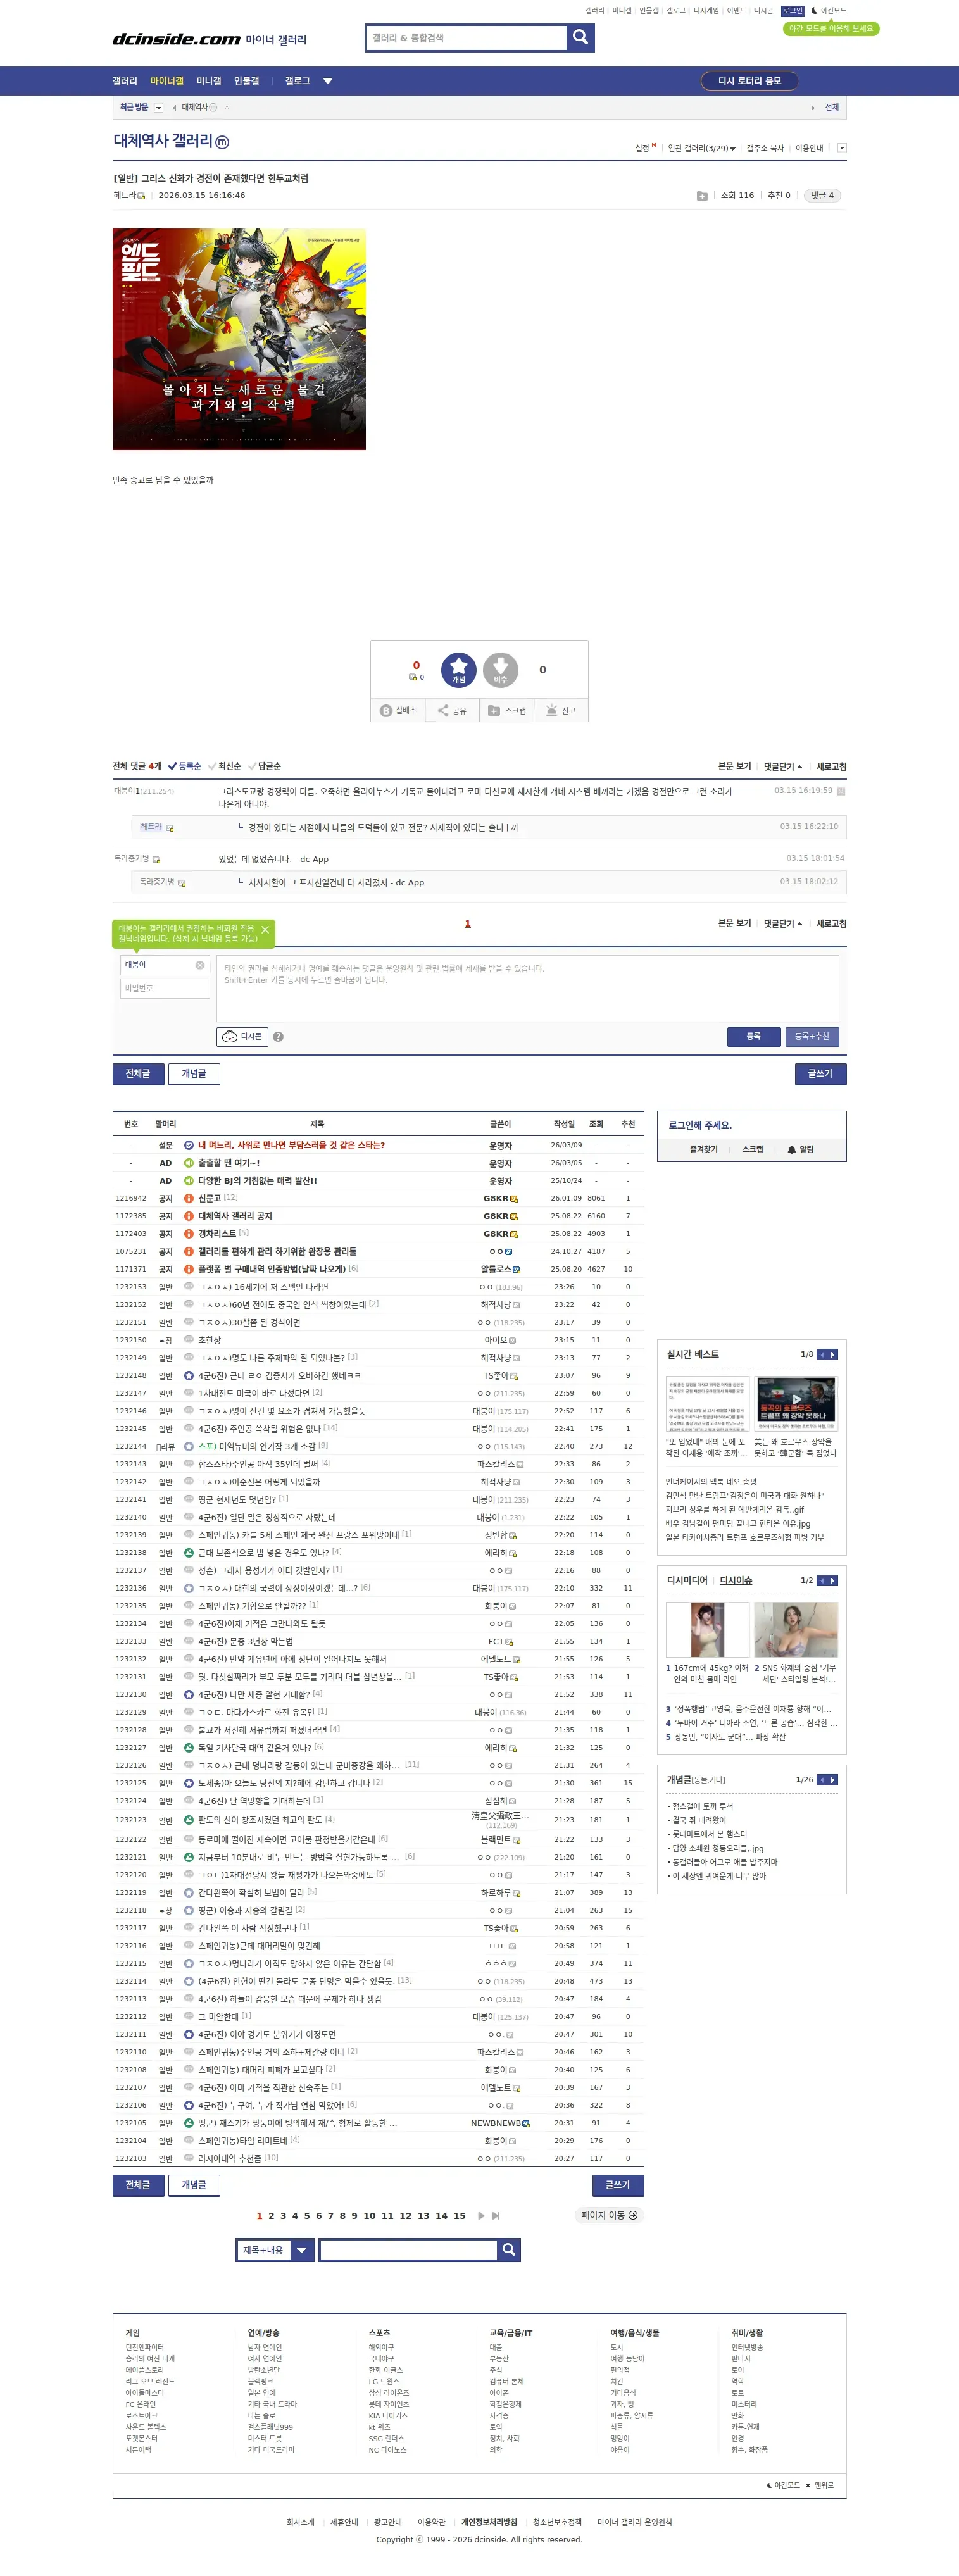The image size is (959, 2576).
Task: Click the 디시 로터리 응모 banner button
Action: pyautogui.click(x=750, y=81)
